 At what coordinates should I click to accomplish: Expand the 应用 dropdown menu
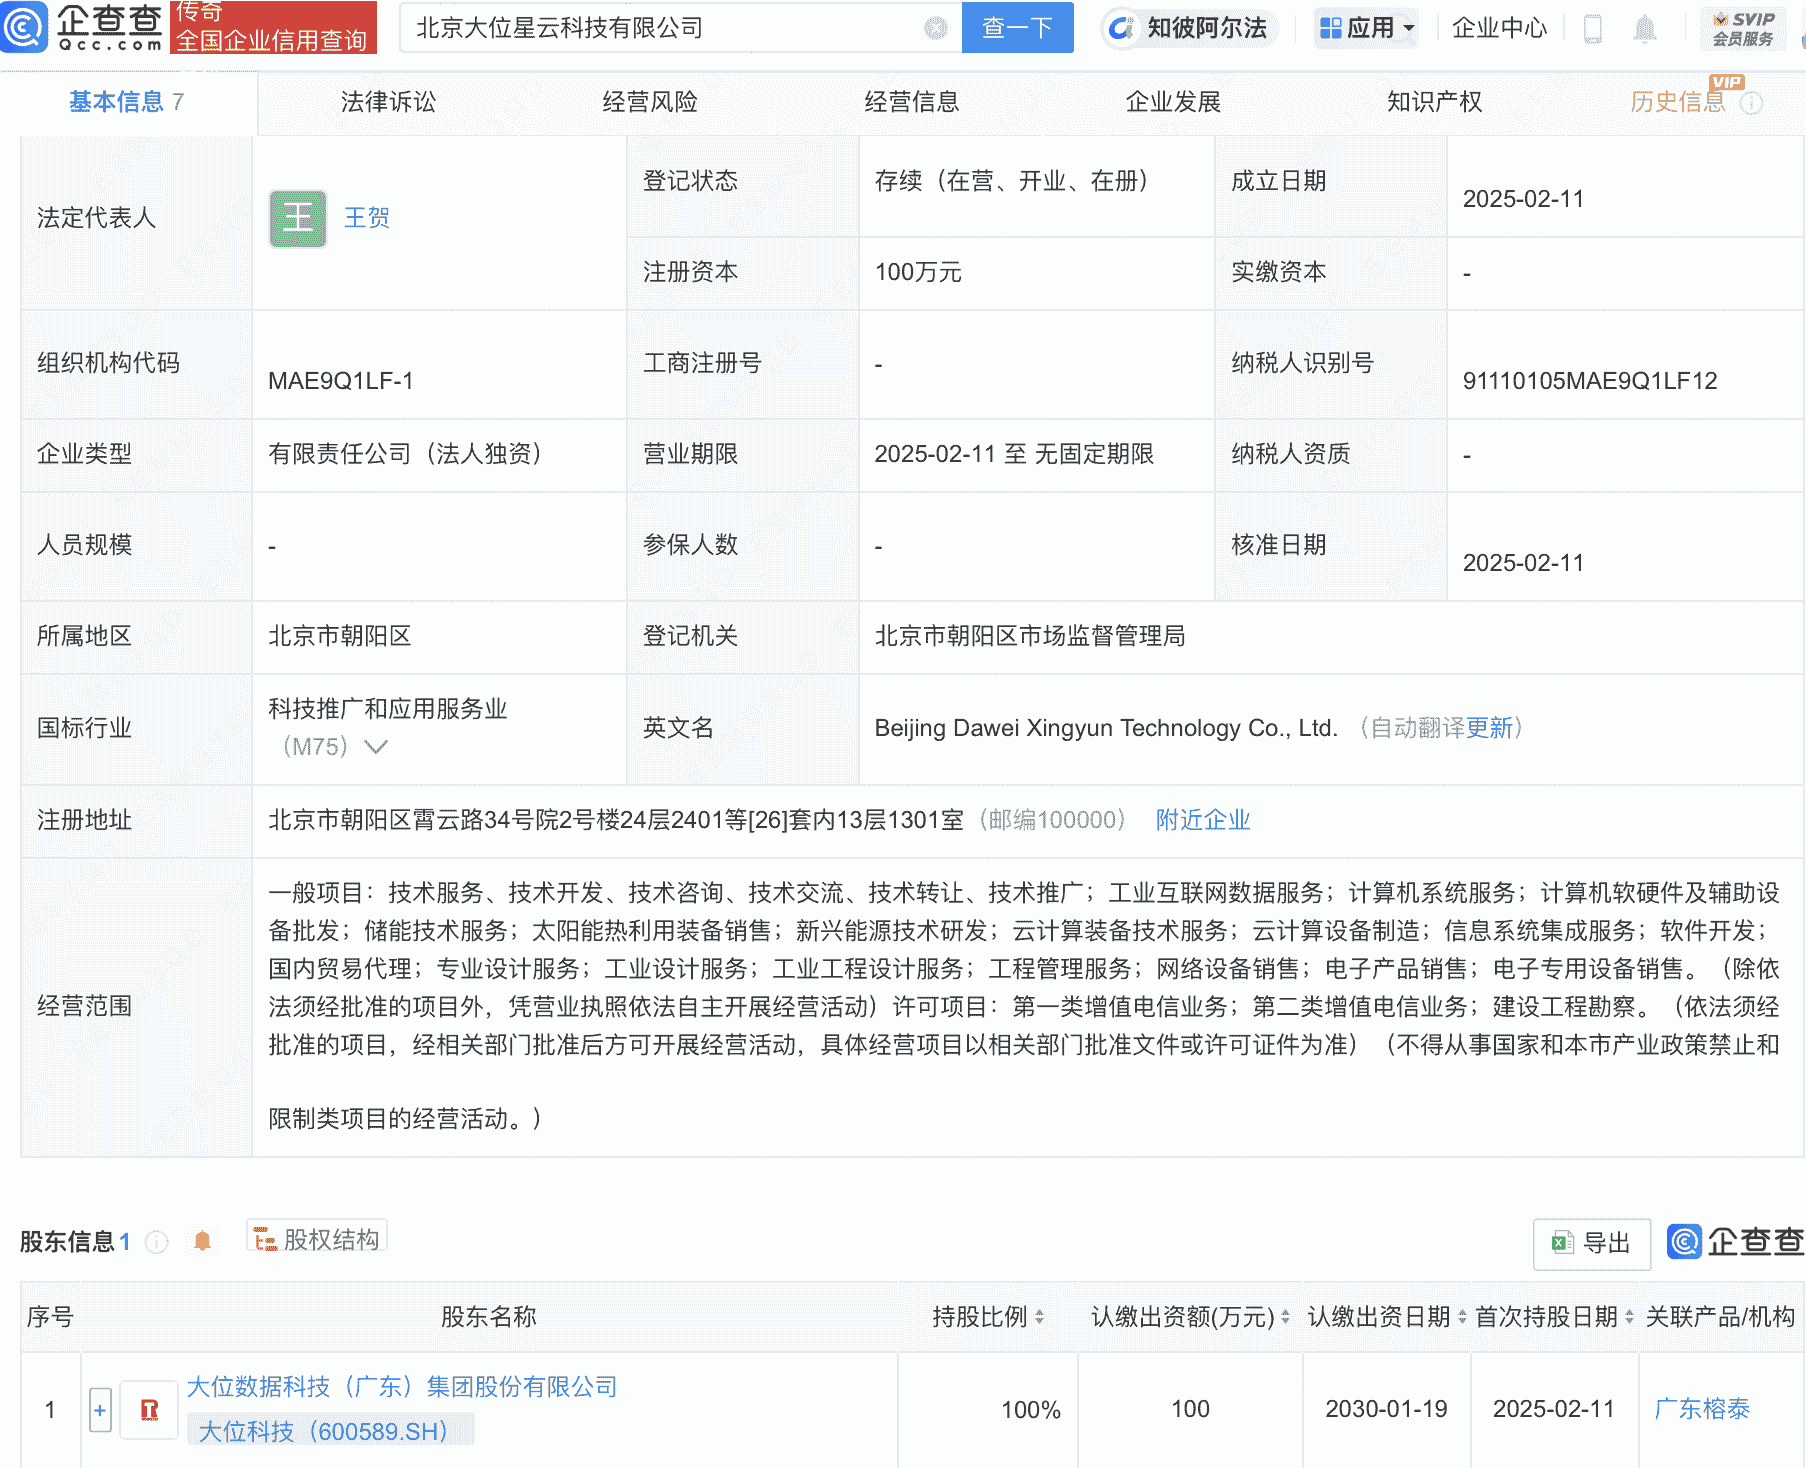tap(1366, 27)
